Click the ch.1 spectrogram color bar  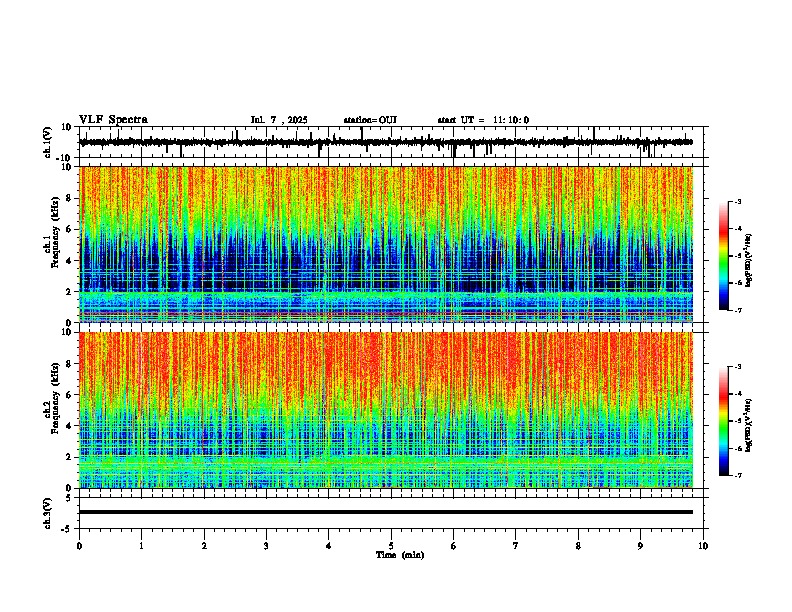click(724, 256)
